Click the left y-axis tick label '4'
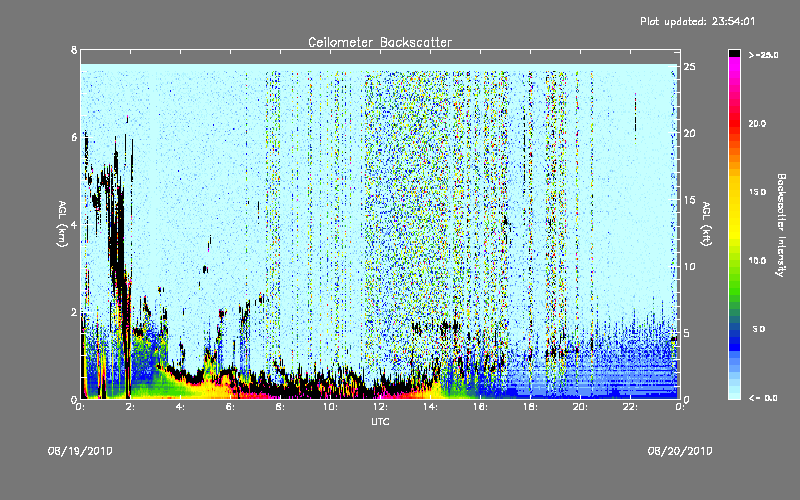 (x=74, y=224)
